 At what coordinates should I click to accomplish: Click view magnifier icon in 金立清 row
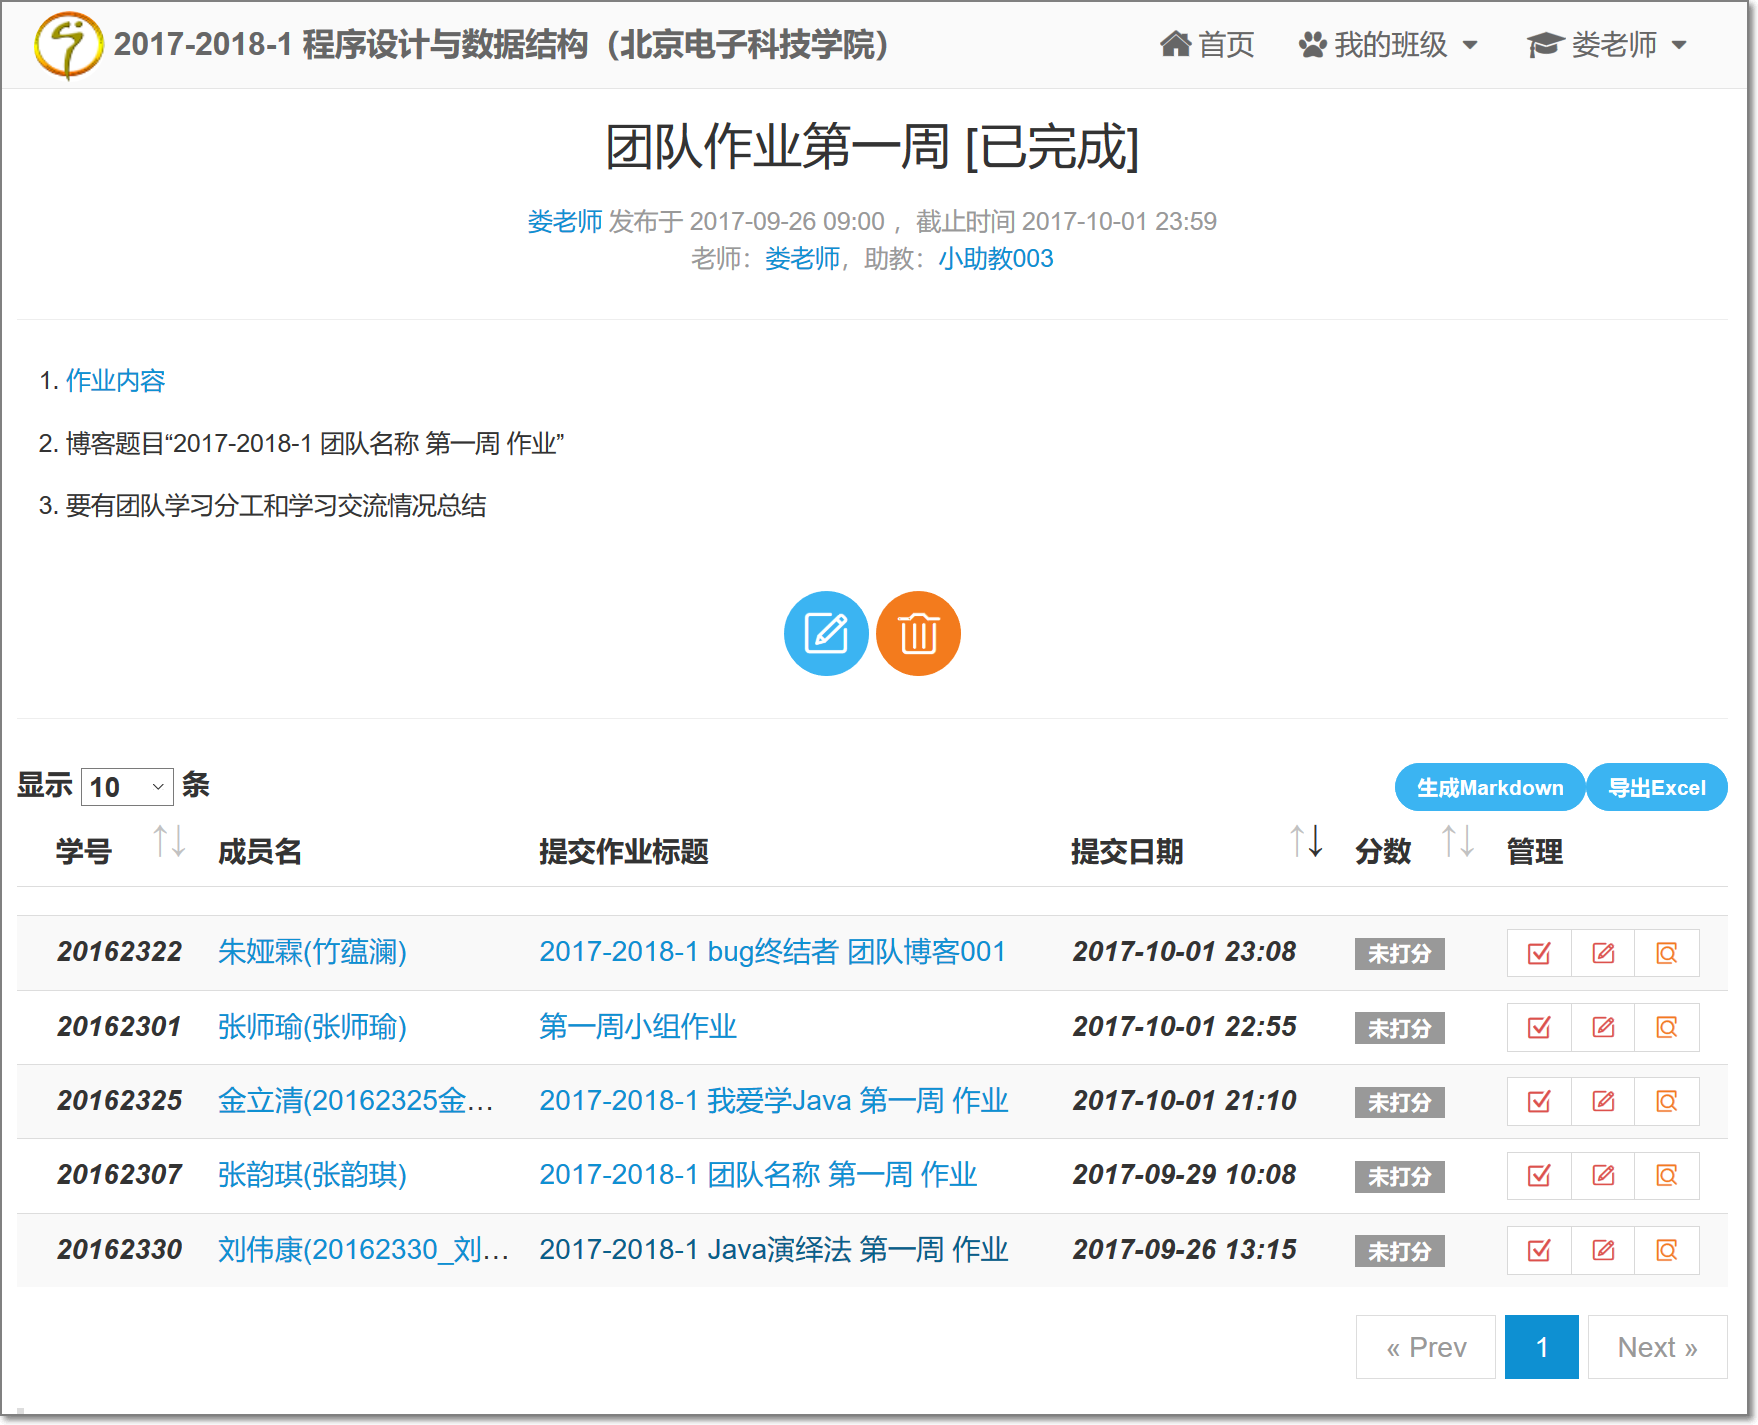(x=1667, y=1102)
